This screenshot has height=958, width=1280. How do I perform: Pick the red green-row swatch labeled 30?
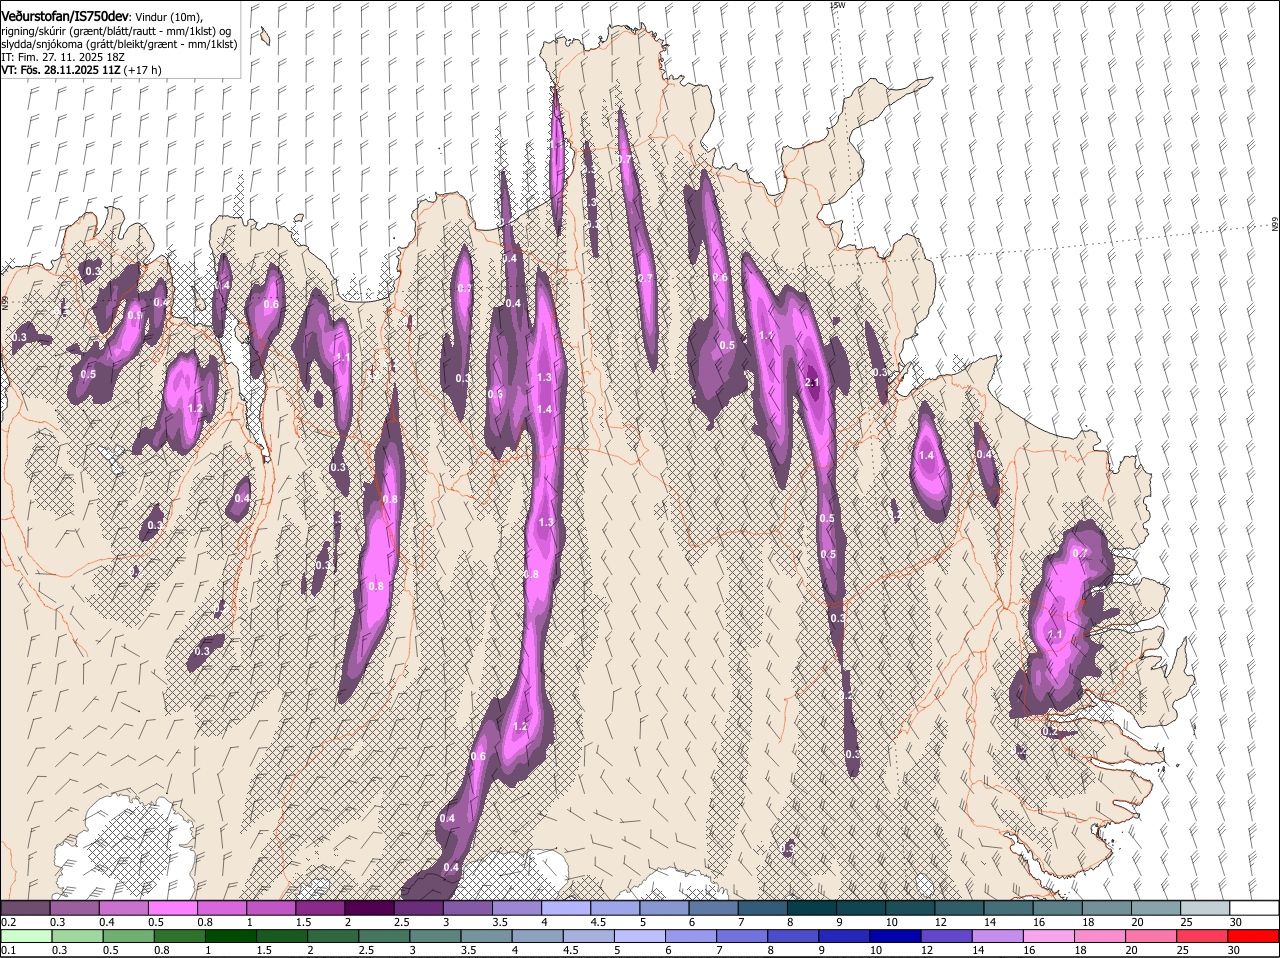pos(1253,937)
